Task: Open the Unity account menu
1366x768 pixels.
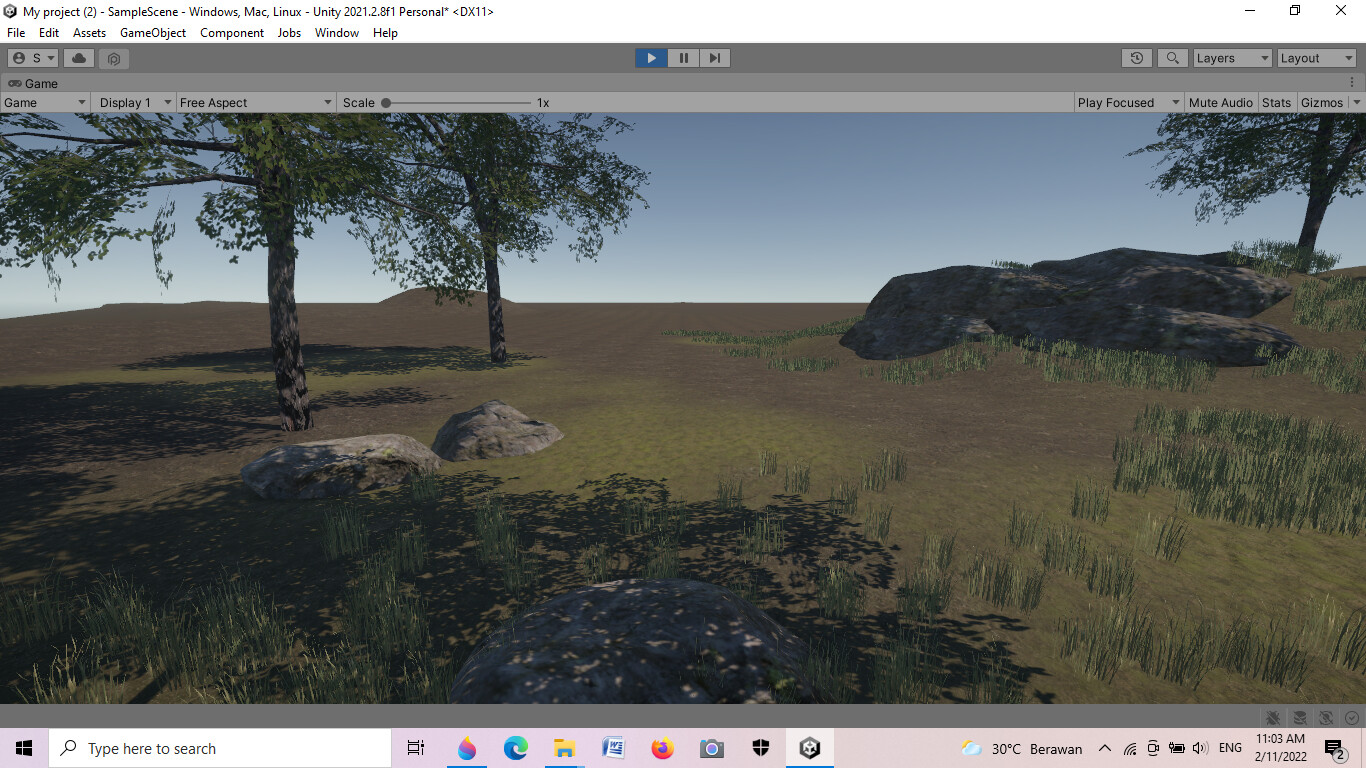Action: coord(31,57)
